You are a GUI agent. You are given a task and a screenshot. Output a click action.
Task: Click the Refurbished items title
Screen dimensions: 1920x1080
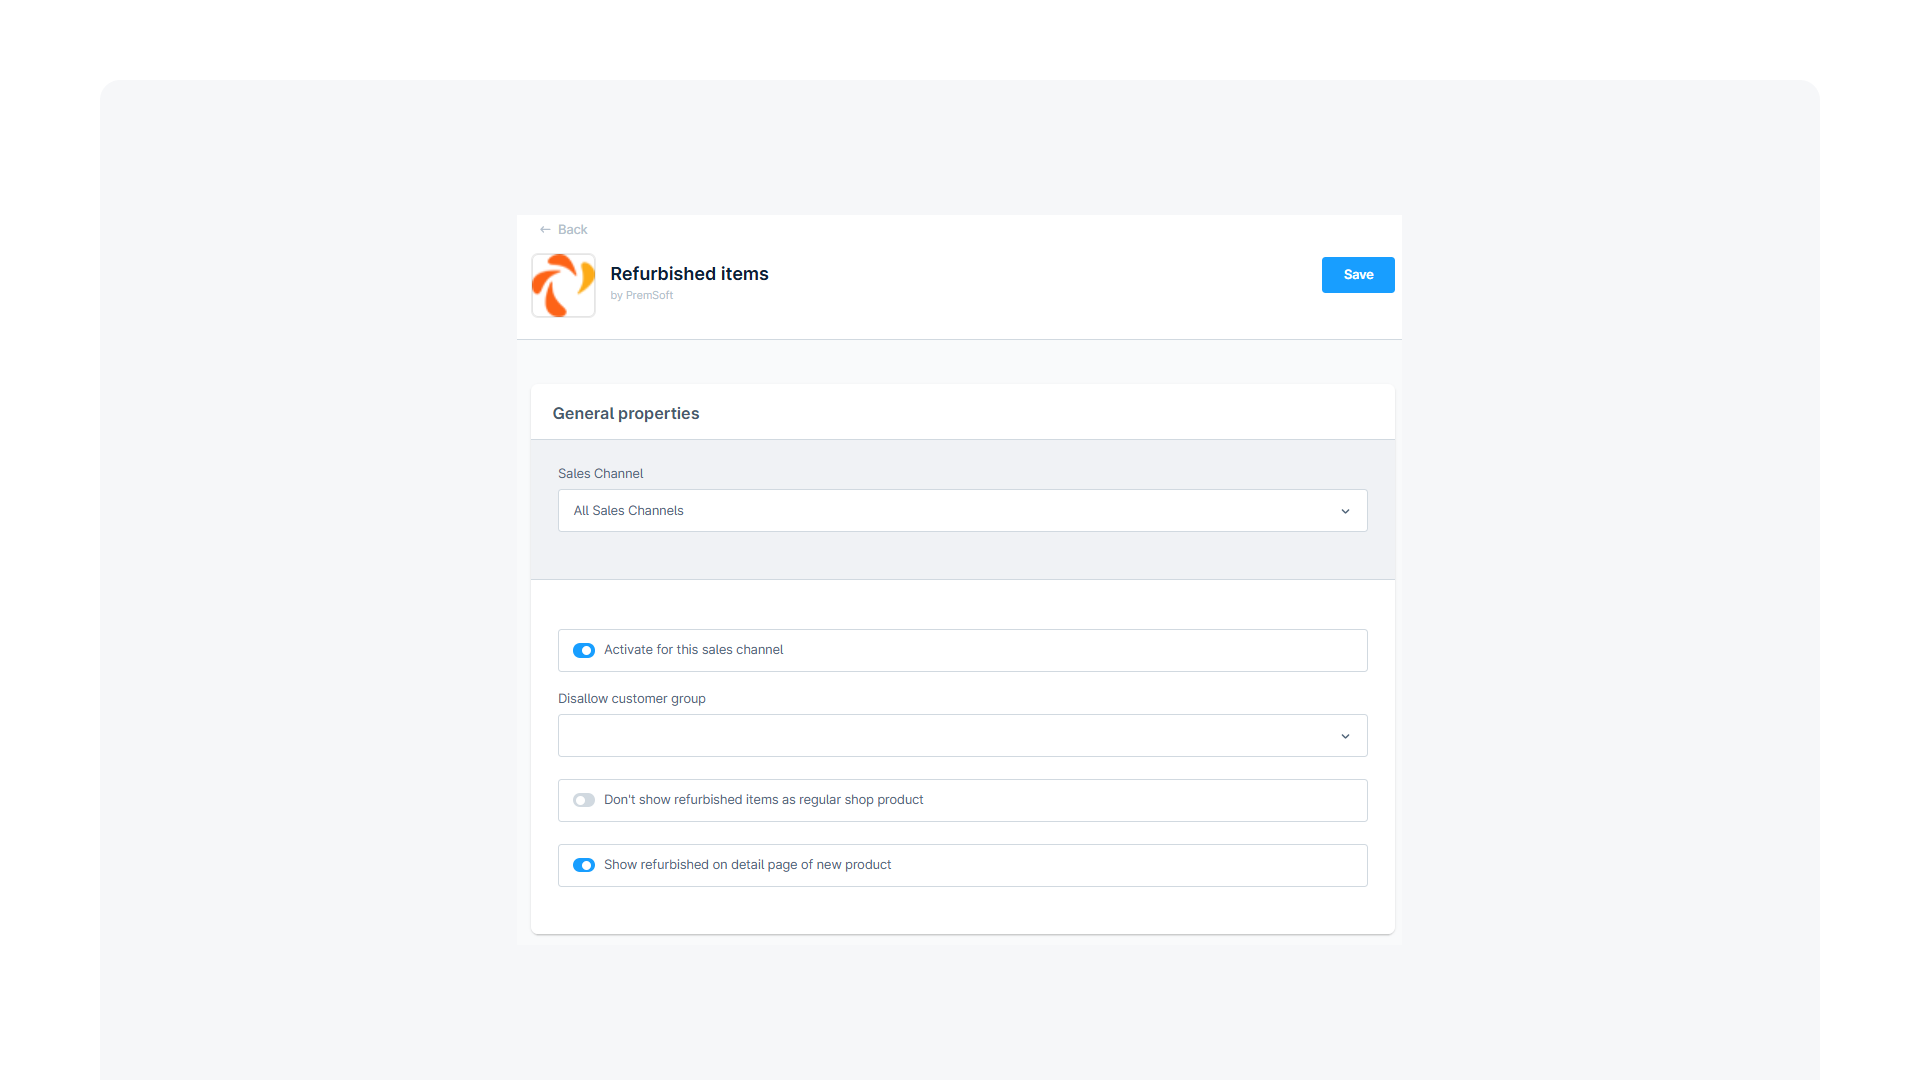click(689, 274)
